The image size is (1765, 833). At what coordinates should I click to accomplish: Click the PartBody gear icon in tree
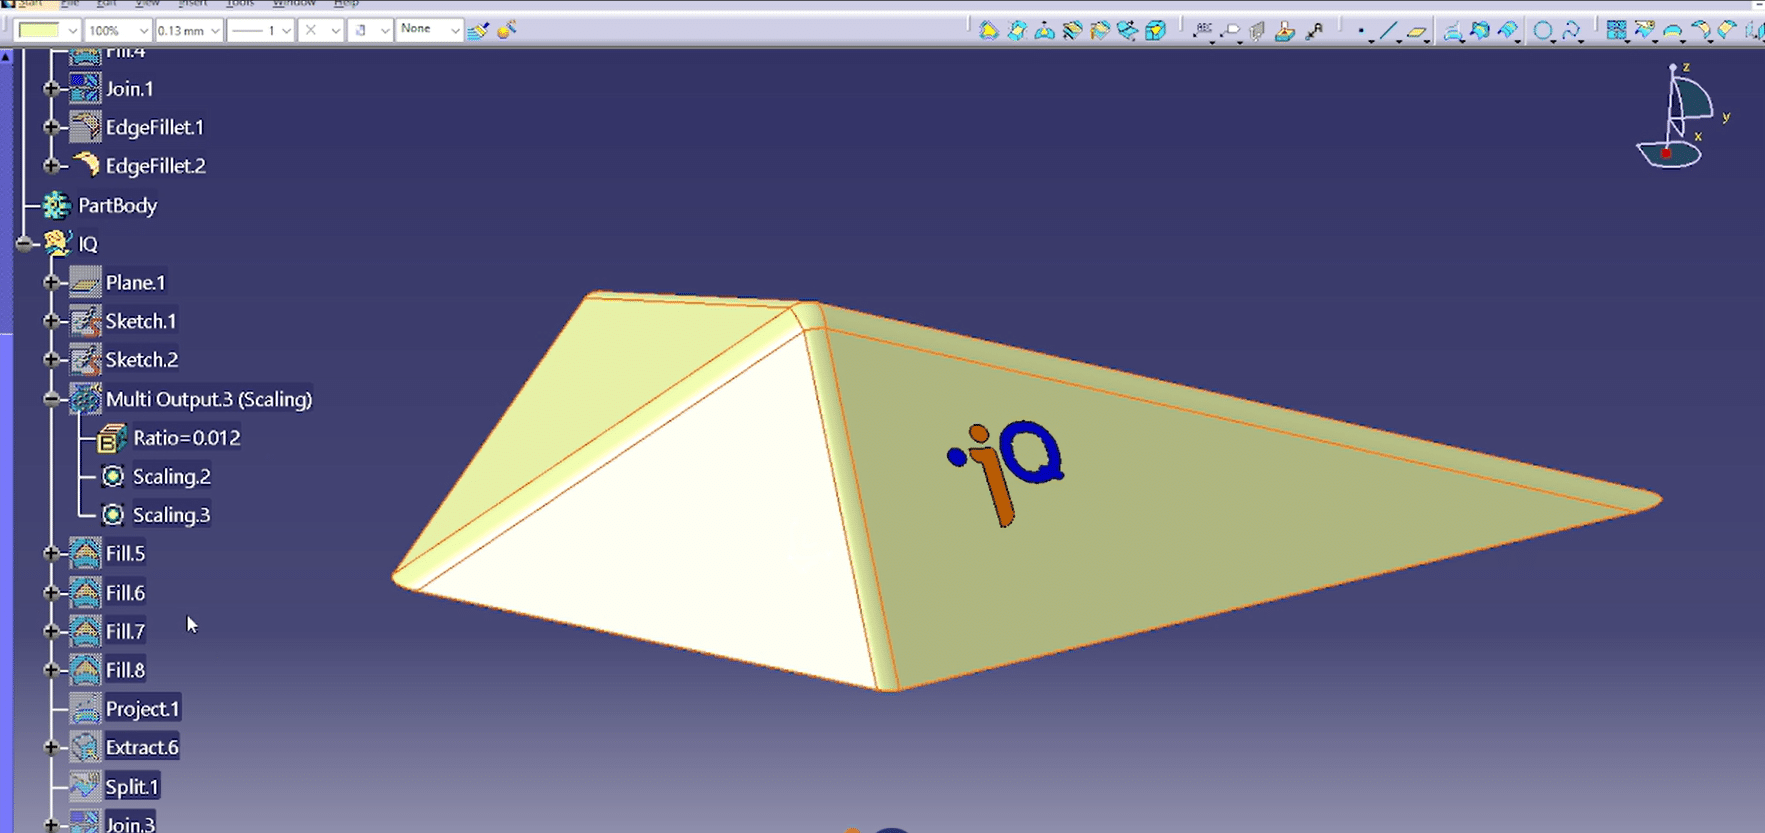pyautogui.click(x=57, y=205)
